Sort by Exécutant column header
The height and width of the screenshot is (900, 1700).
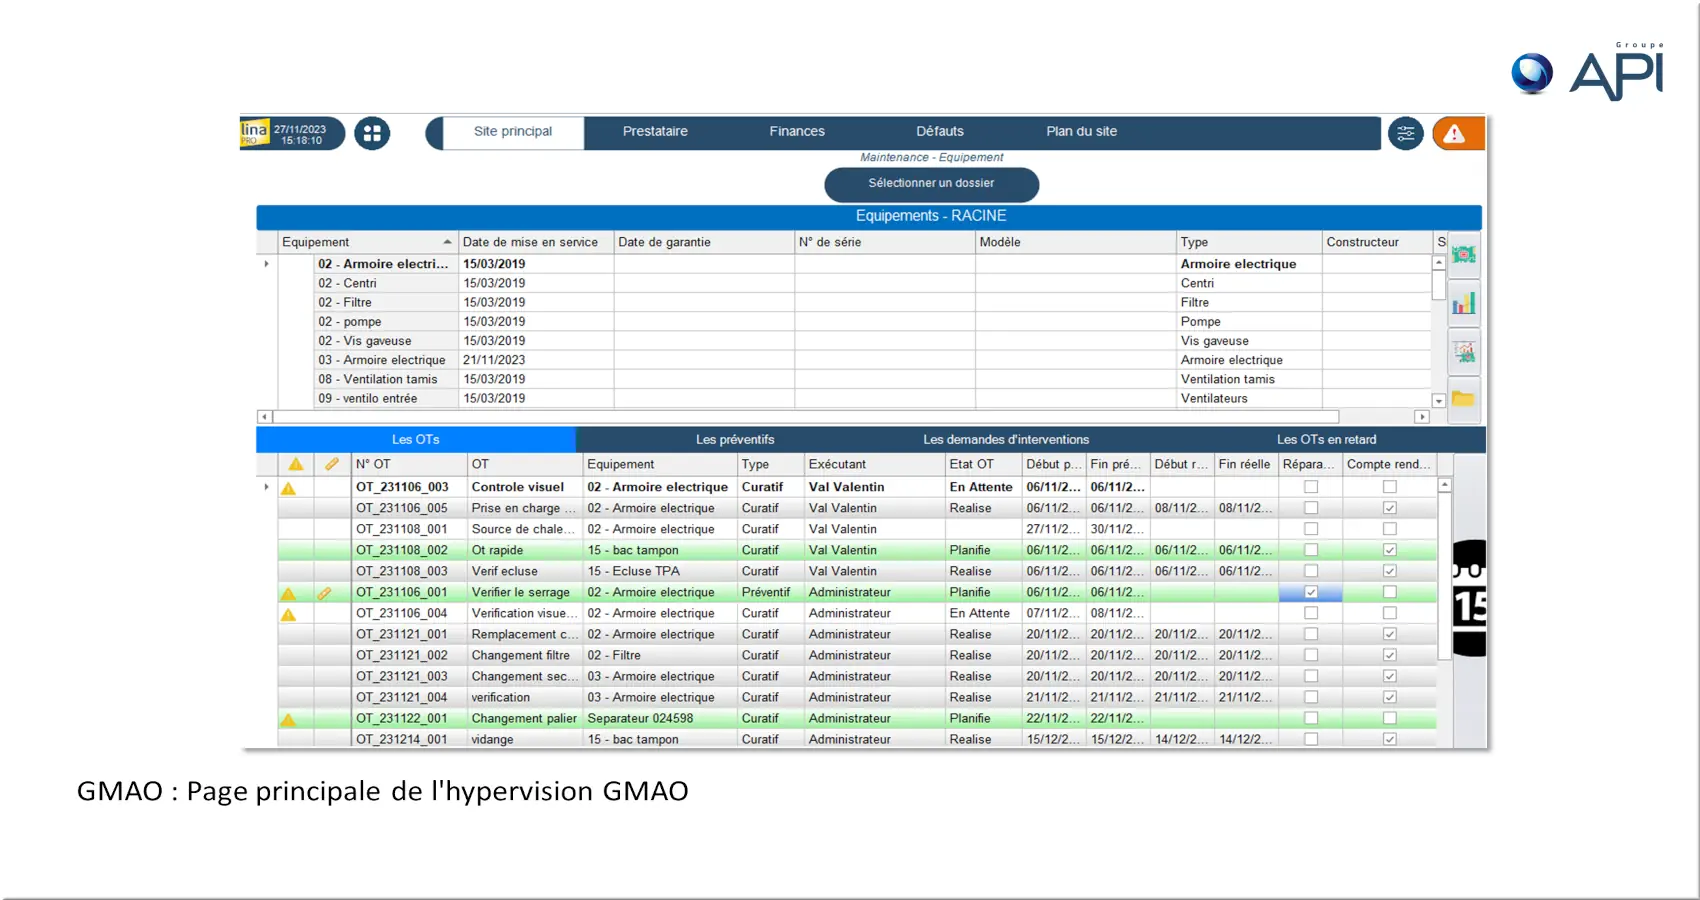click(x=874, y=464)
